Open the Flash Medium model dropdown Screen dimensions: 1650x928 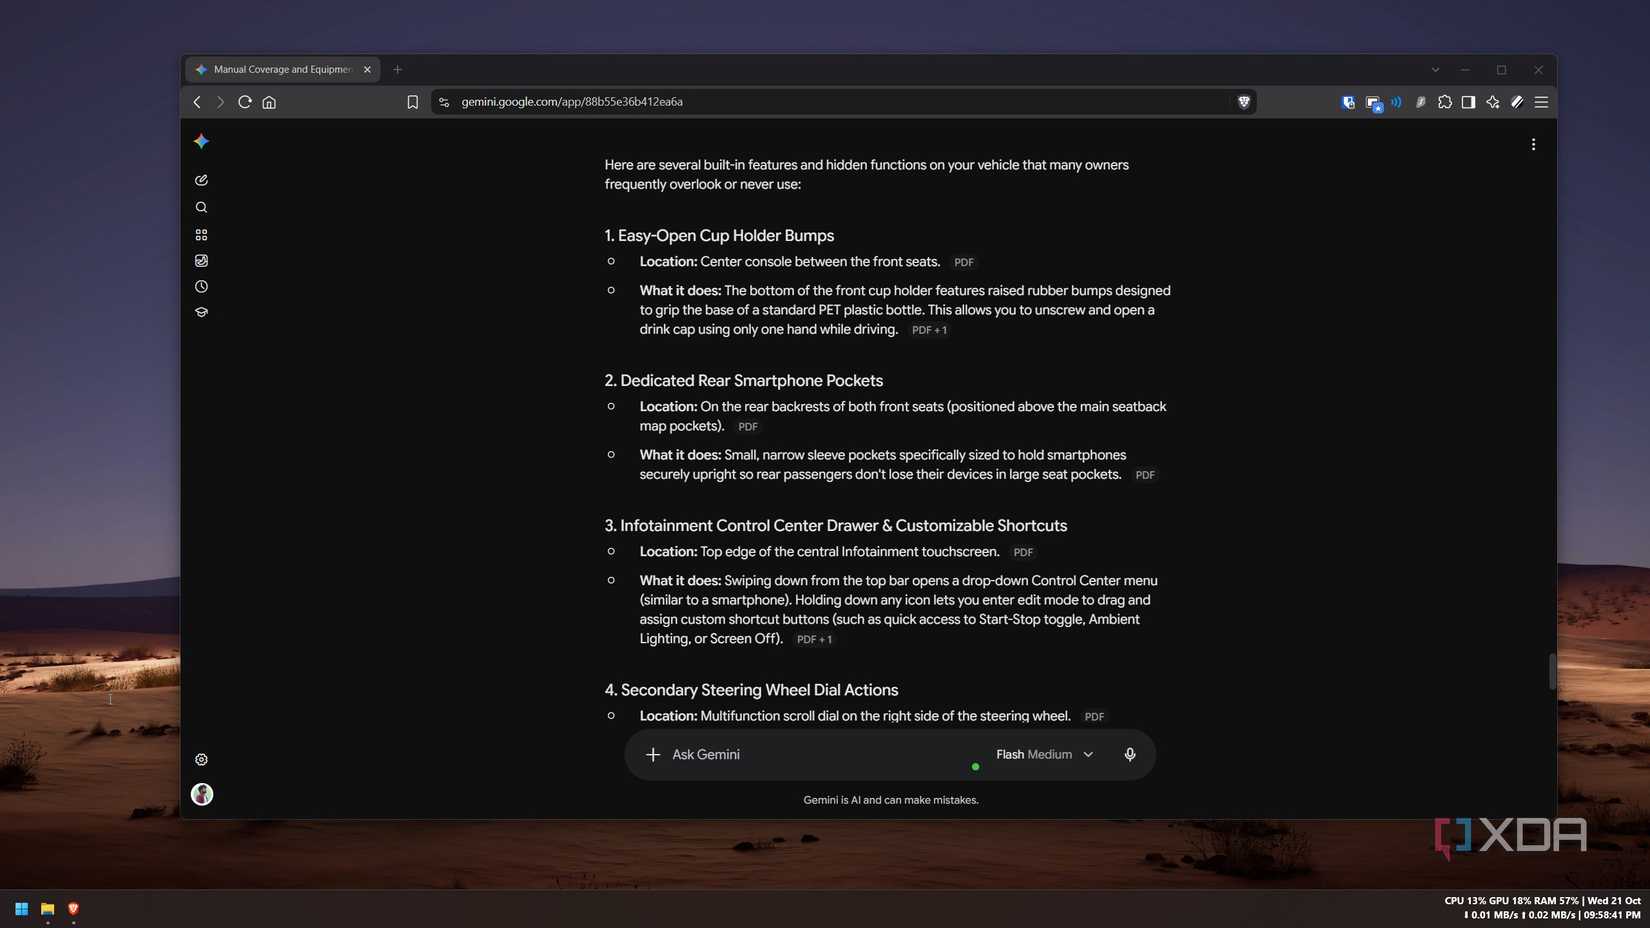1044,754
